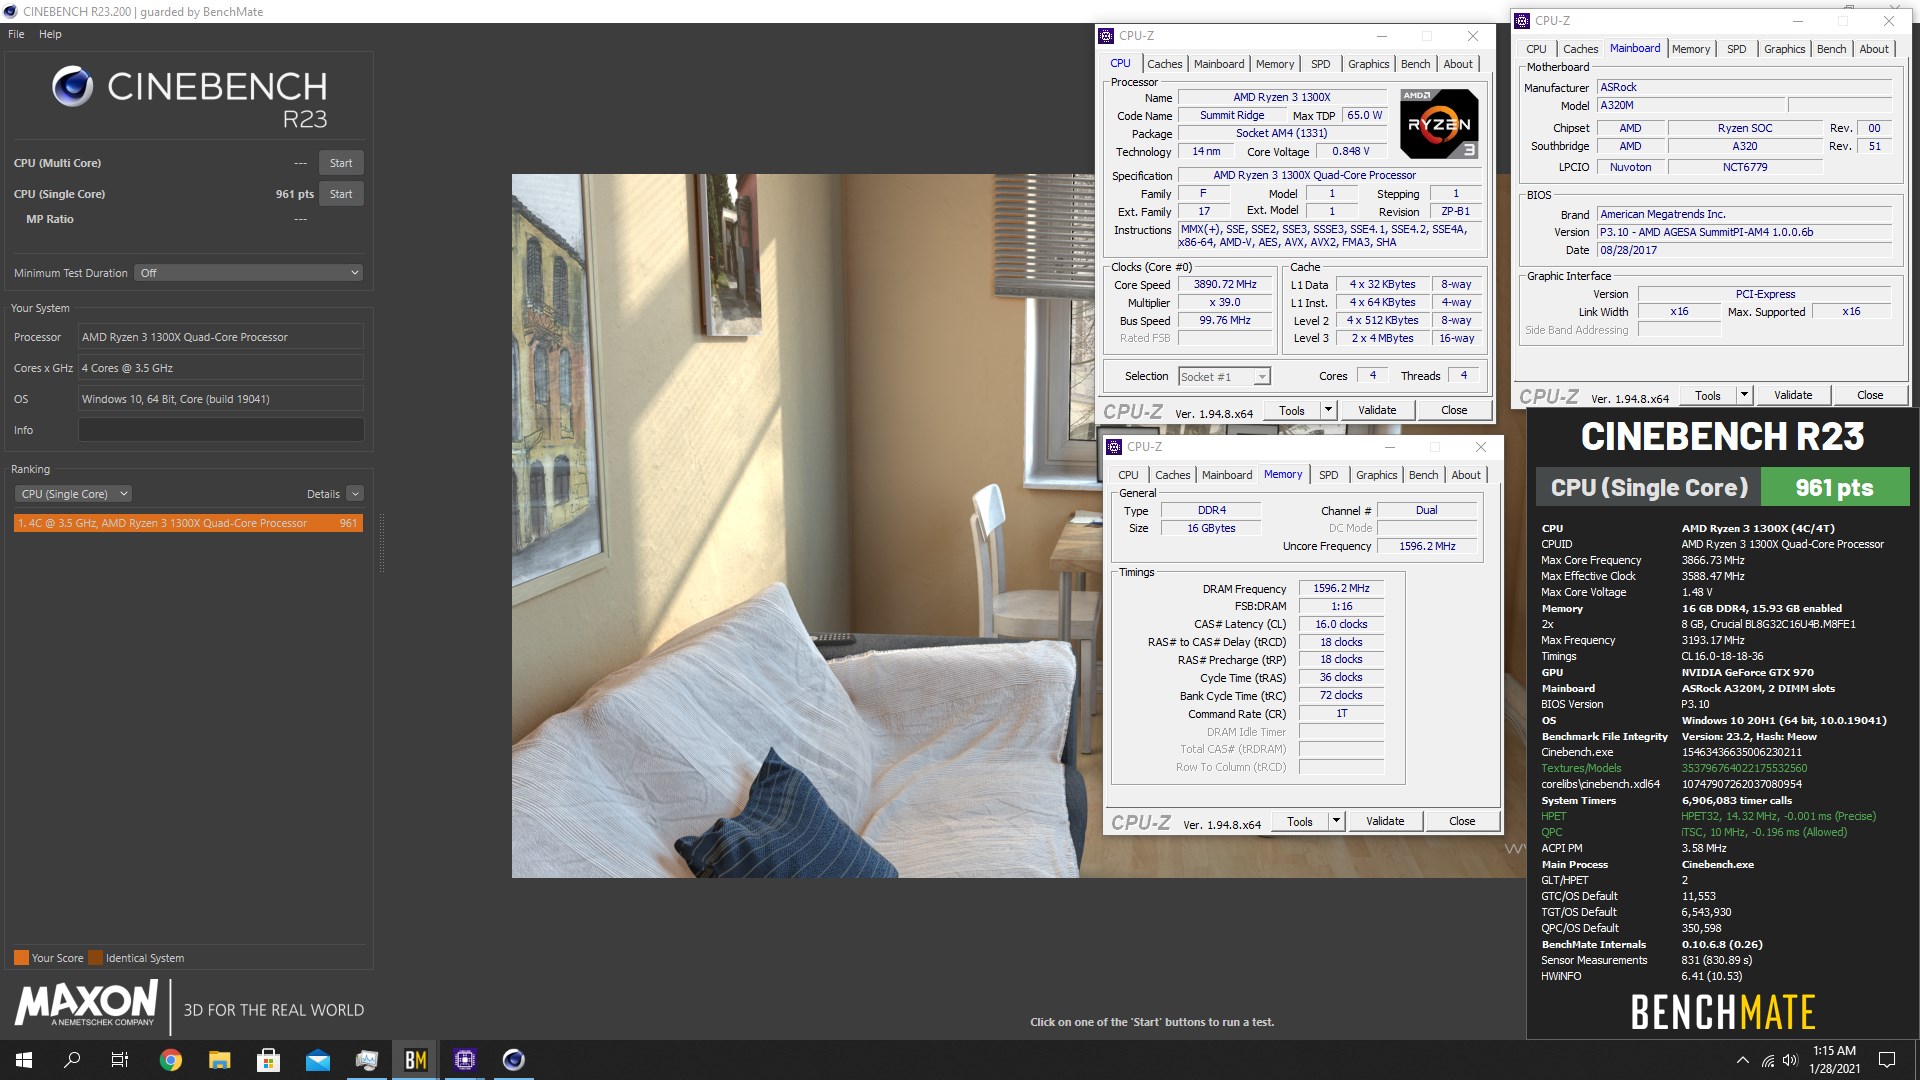Screen dimensions: 1920x1080
Task: Select ranking entry AMD Ryzen 3 1300X
Action: 188,523
